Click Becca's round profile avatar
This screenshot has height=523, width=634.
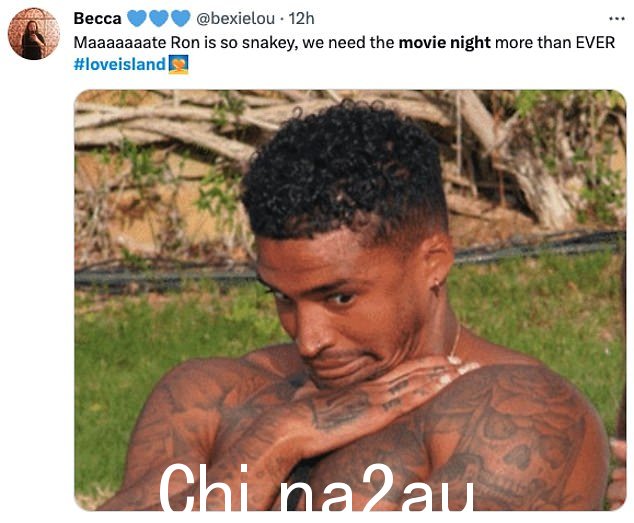pos(34,34)
